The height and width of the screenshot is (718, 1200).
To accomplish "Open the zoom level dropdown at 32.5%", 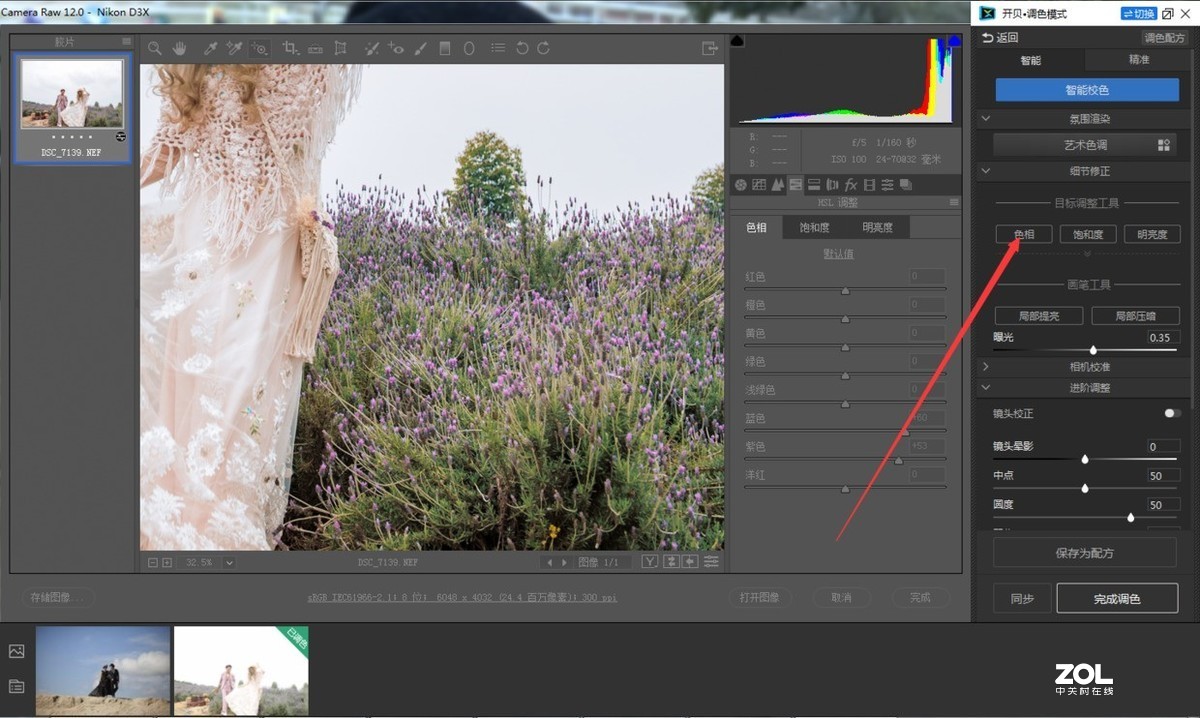I will (229, 563).
